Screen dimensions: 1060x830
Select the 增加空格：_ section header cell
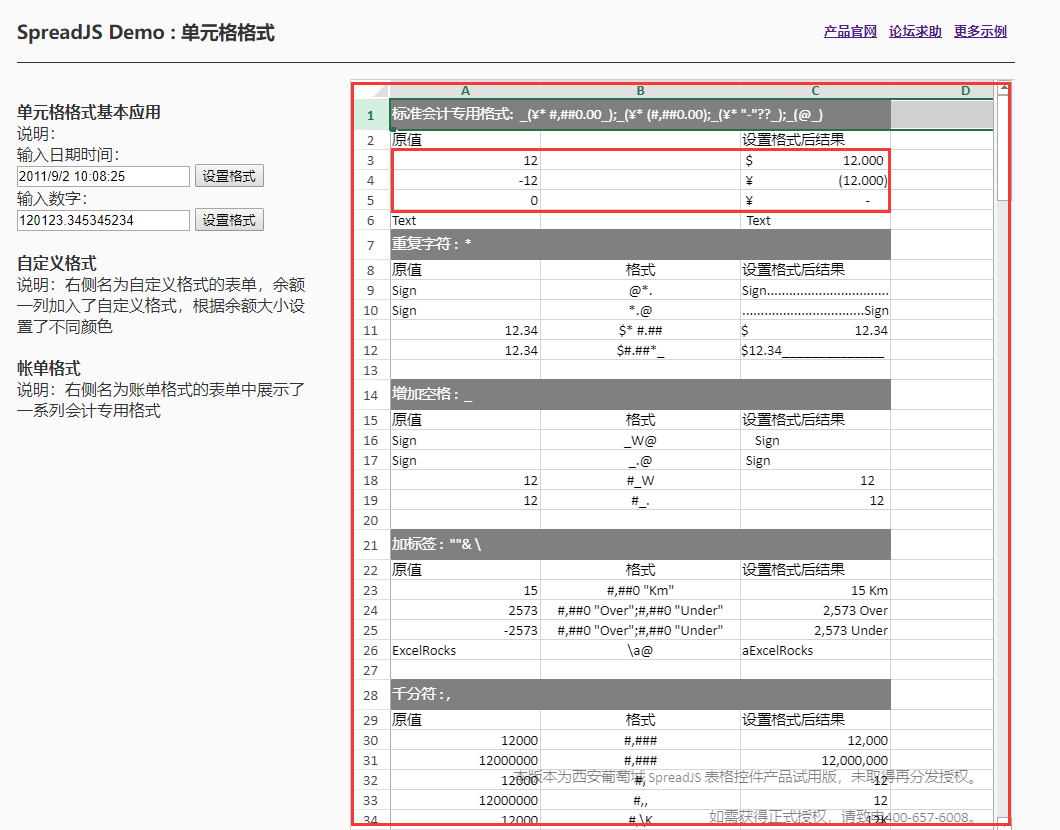click(x=640, y=395)
